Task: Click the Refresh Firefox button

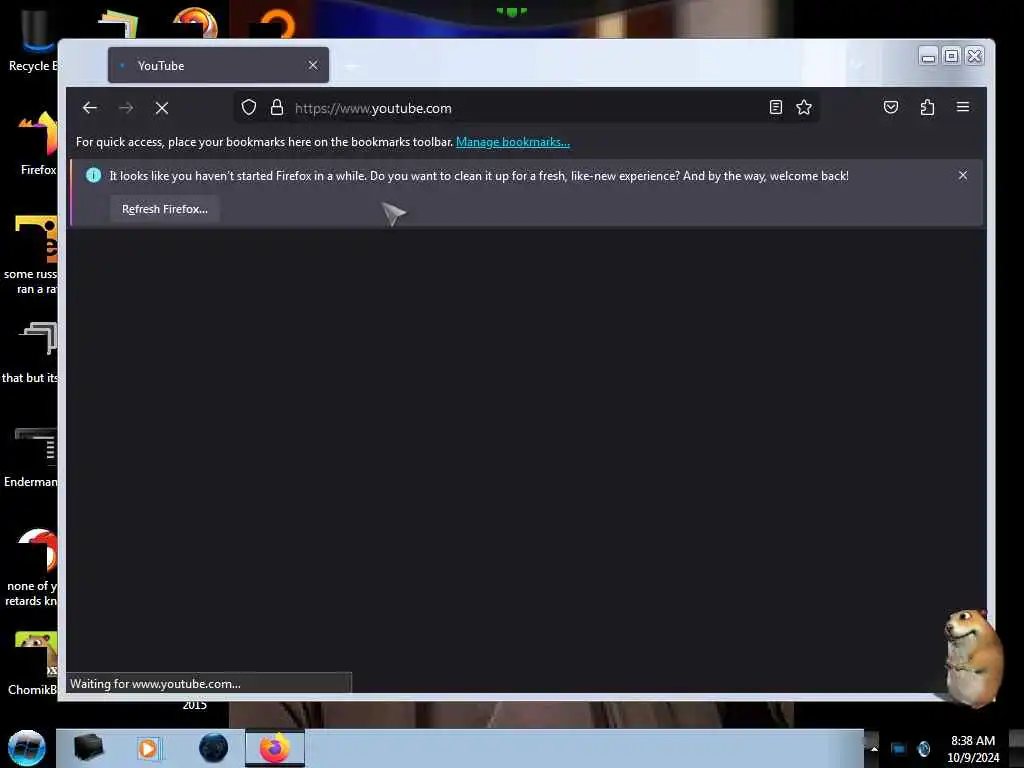Action: click(x=165, y=209)
